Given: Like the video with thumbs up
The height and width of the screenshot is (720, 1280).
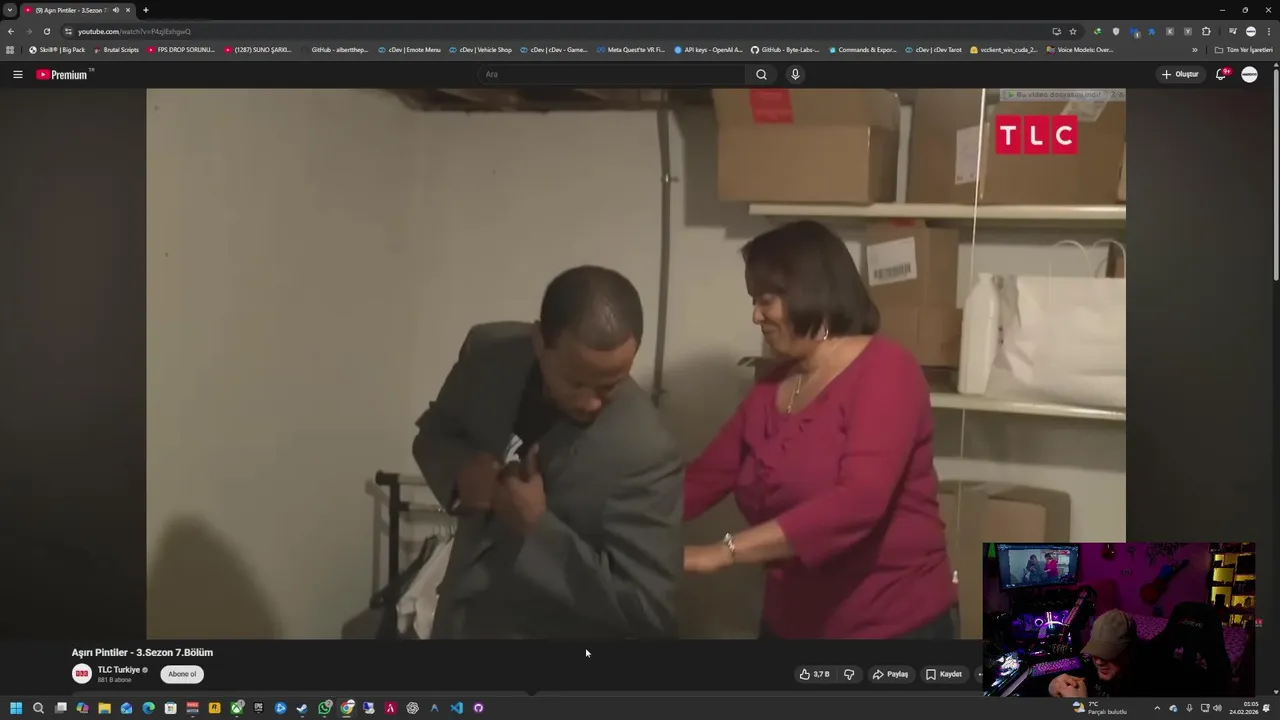Looking at the screenshot, I should click(815, 674).
